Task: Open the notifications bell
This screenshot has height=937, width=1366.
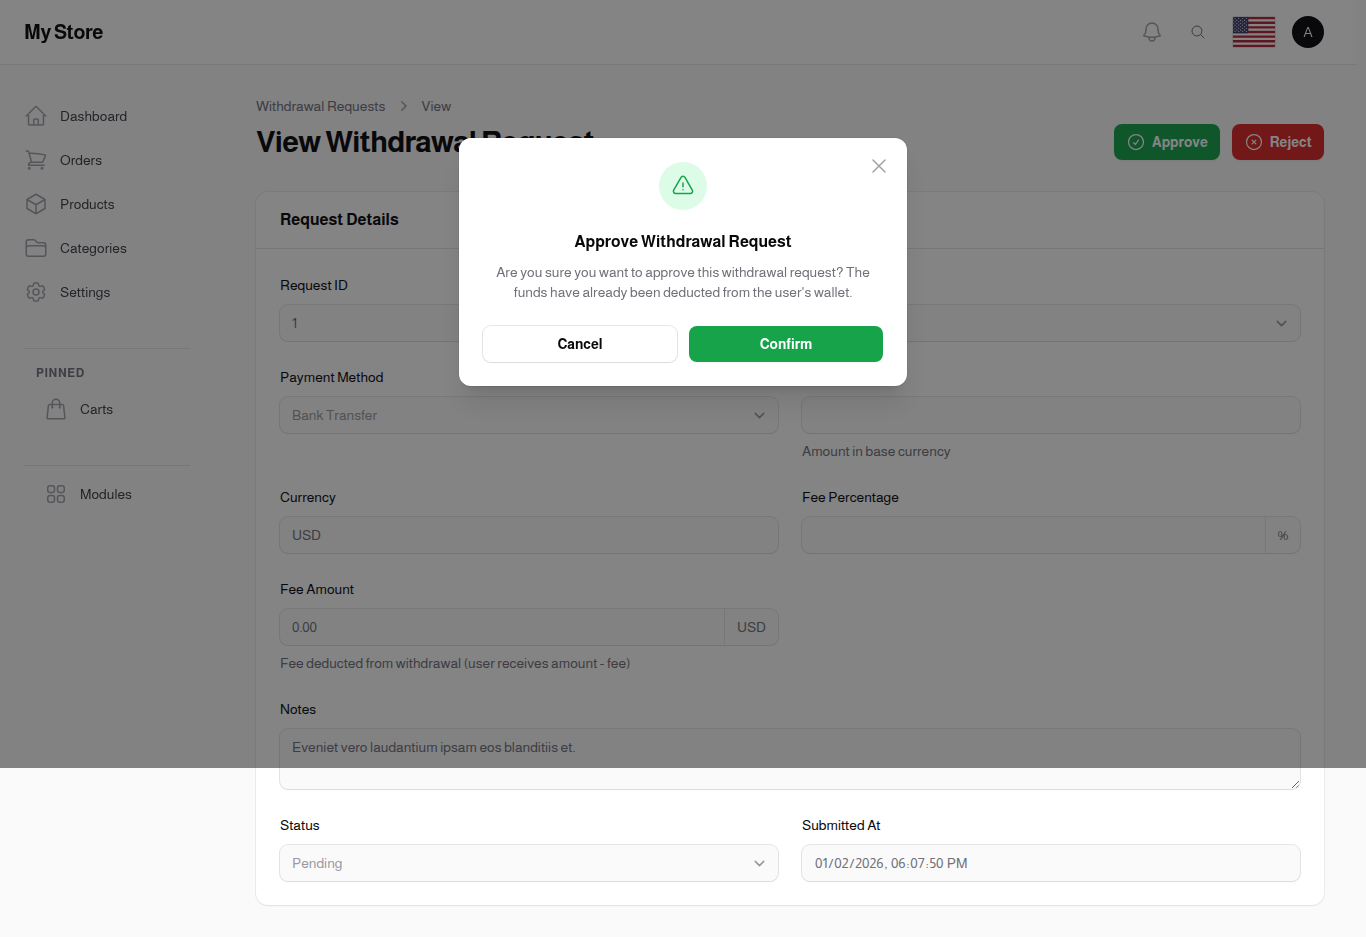Action: (x=1151, y=31)
